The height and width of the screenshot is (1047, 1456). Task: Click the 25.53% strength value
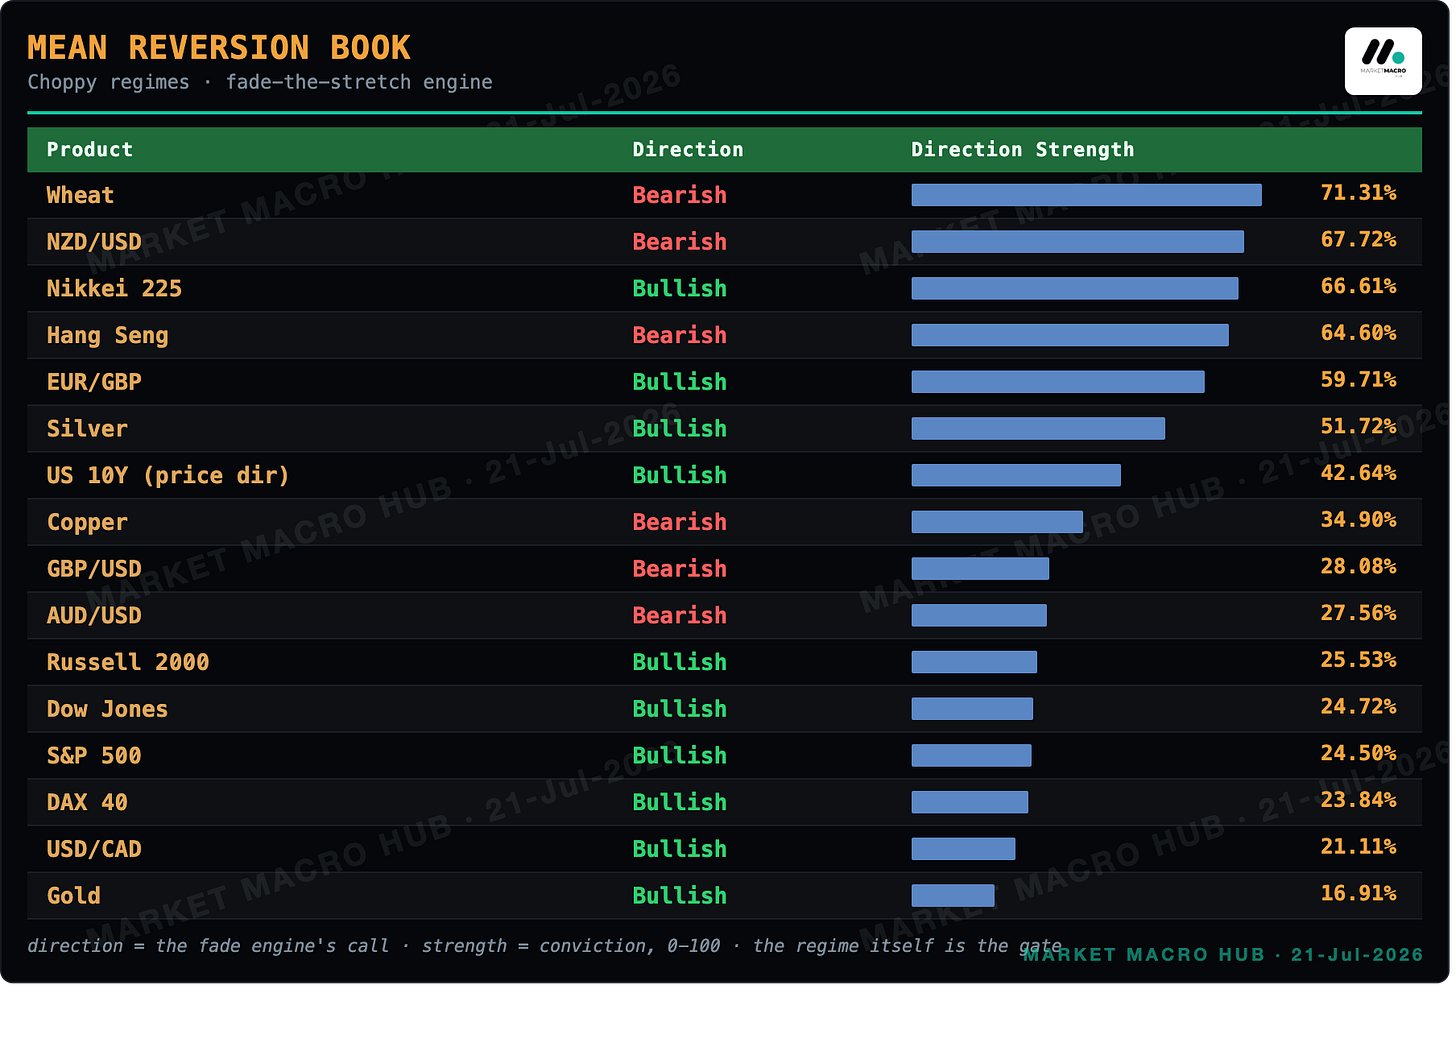point(1358,660)
